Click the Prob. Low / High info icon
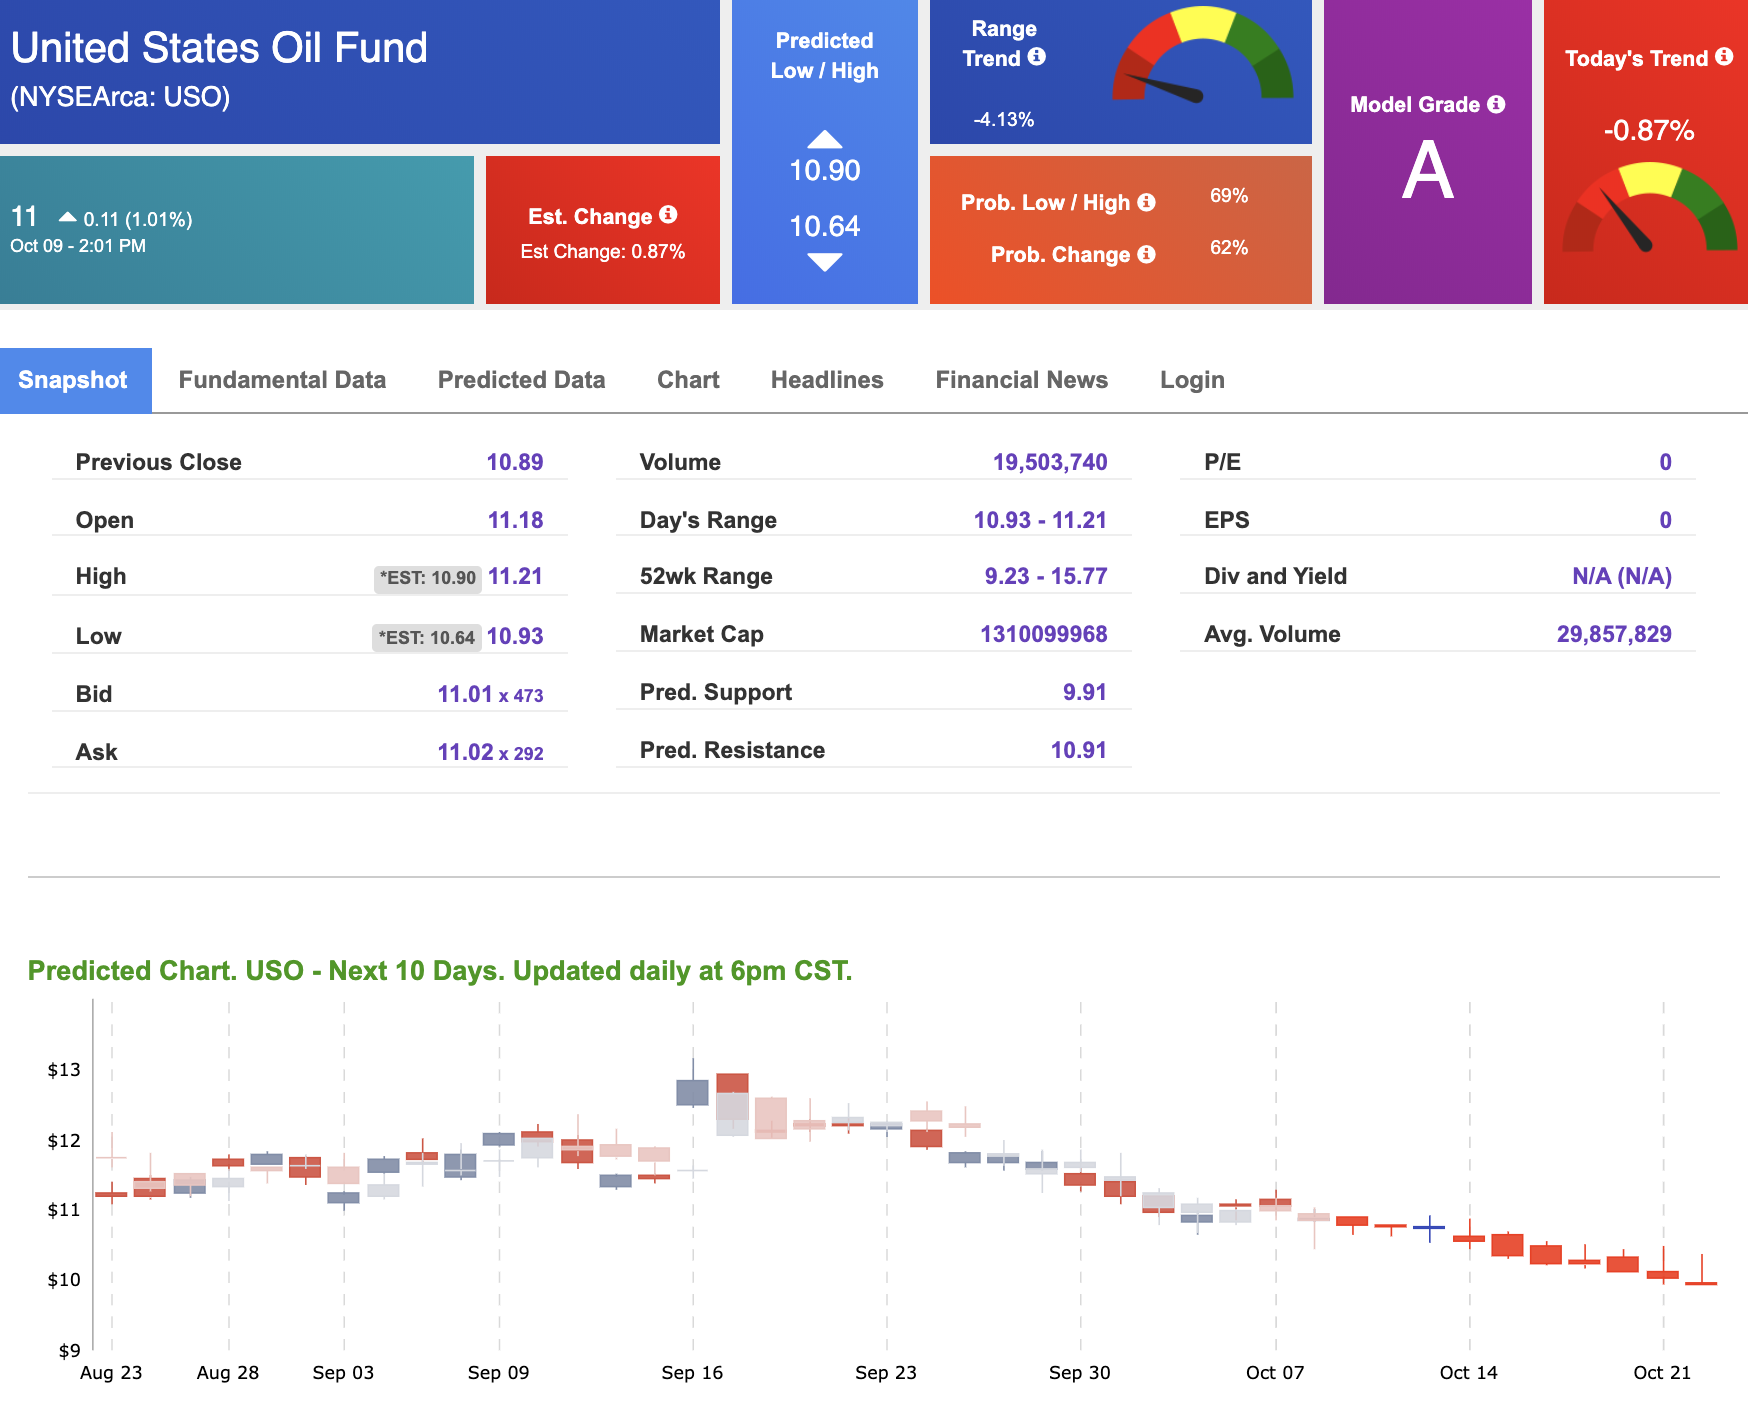1748x1402 pixels. [1147, 202]
